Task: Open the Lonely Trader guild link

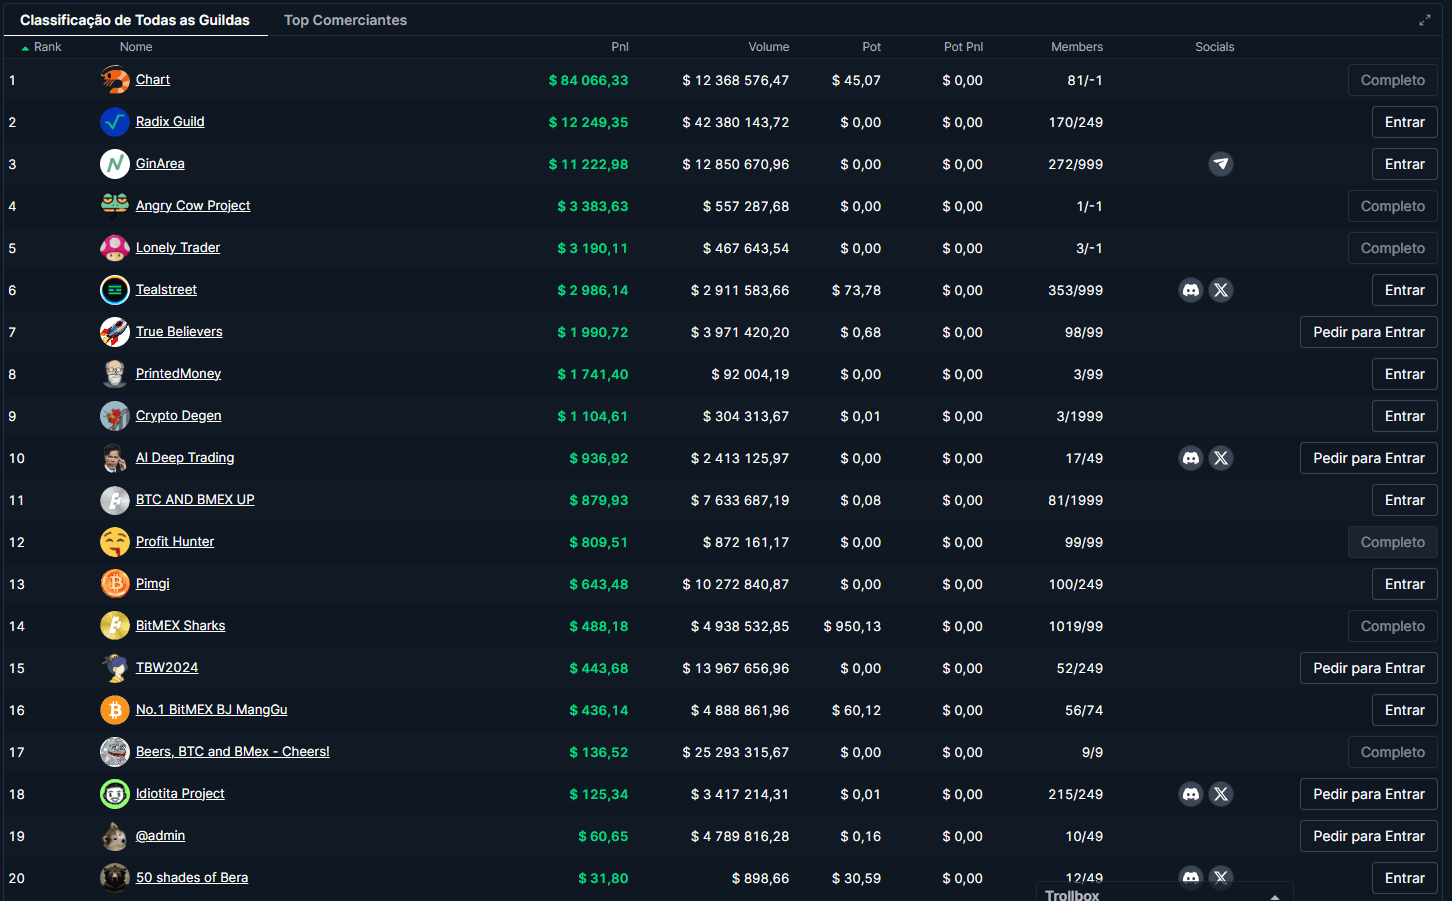Action: point(178,248)
